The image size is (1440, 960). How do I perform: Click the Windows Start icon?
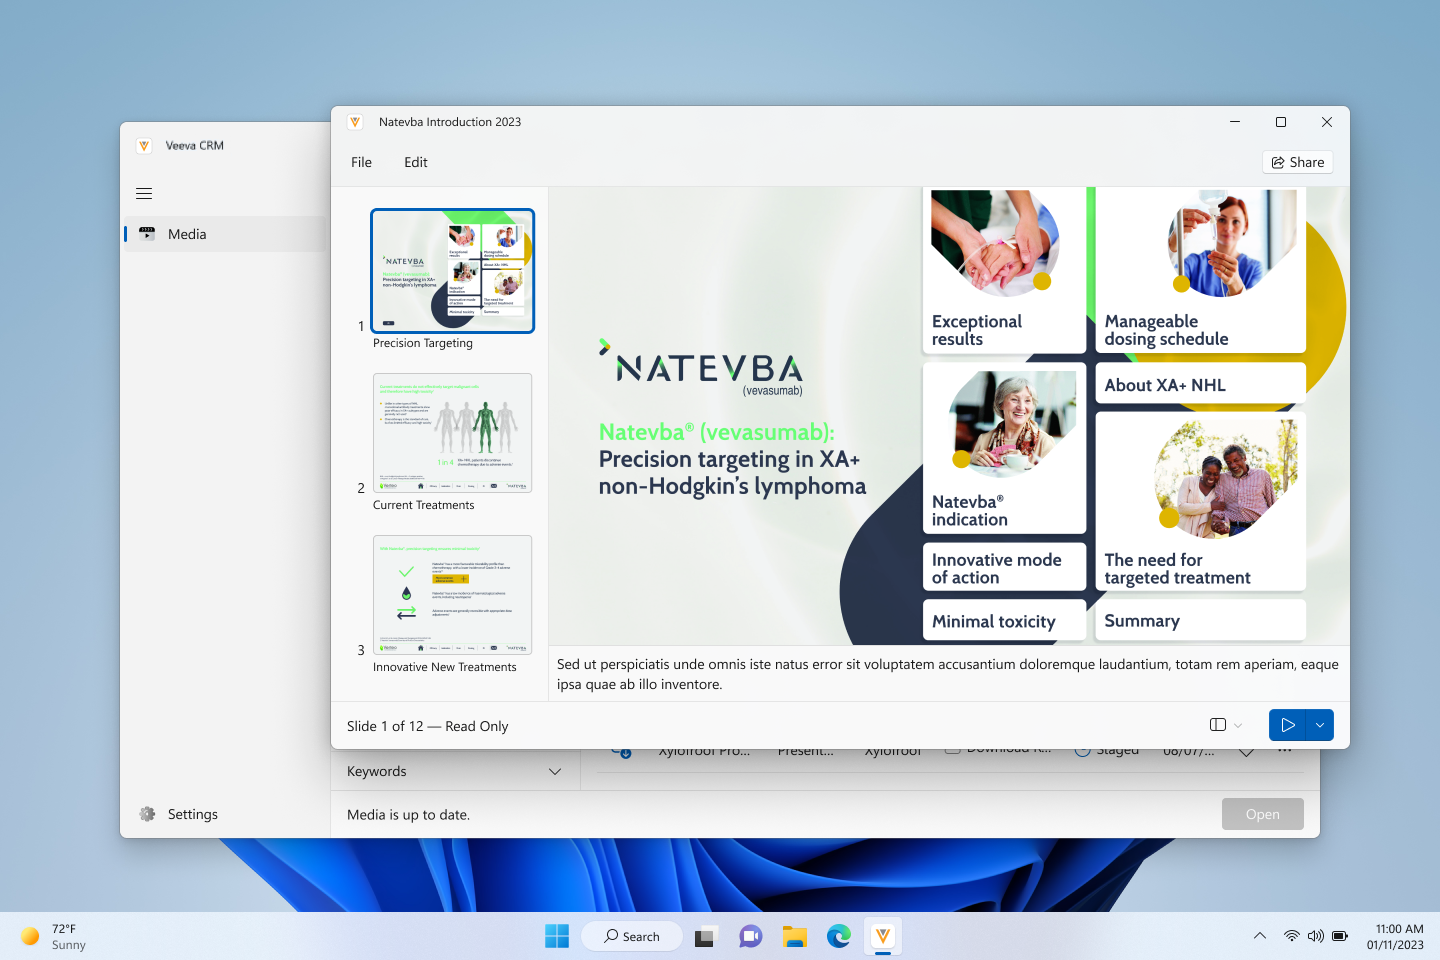557,936
